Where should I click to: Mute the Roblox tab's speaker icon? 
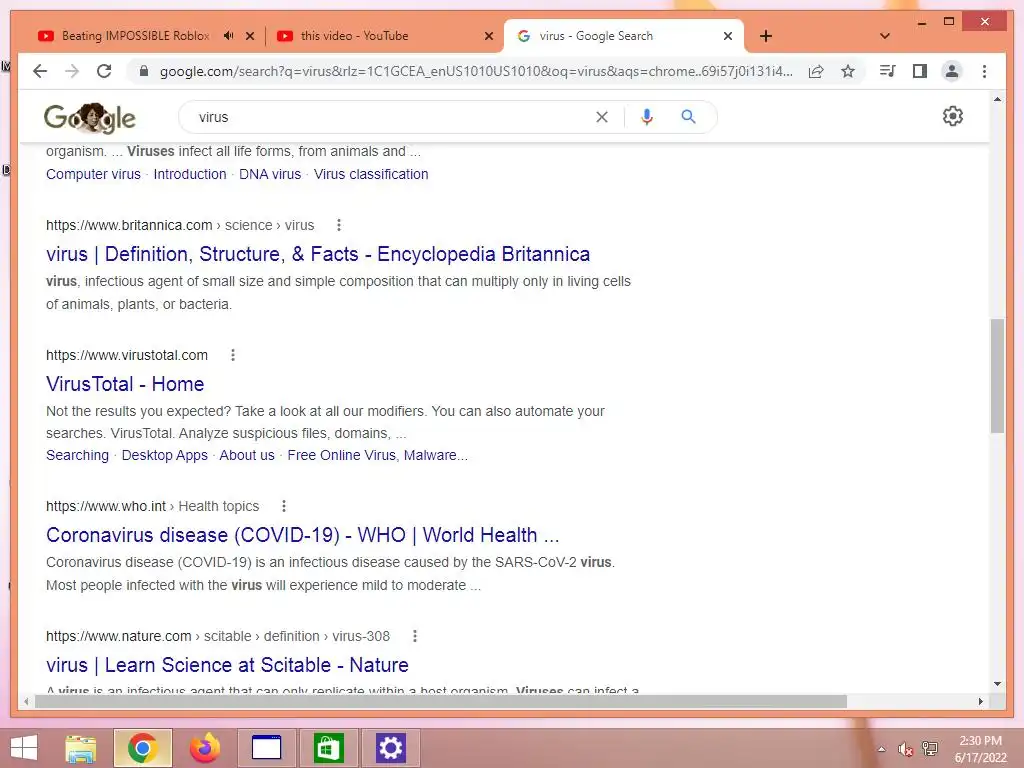[x=228, y=36]
